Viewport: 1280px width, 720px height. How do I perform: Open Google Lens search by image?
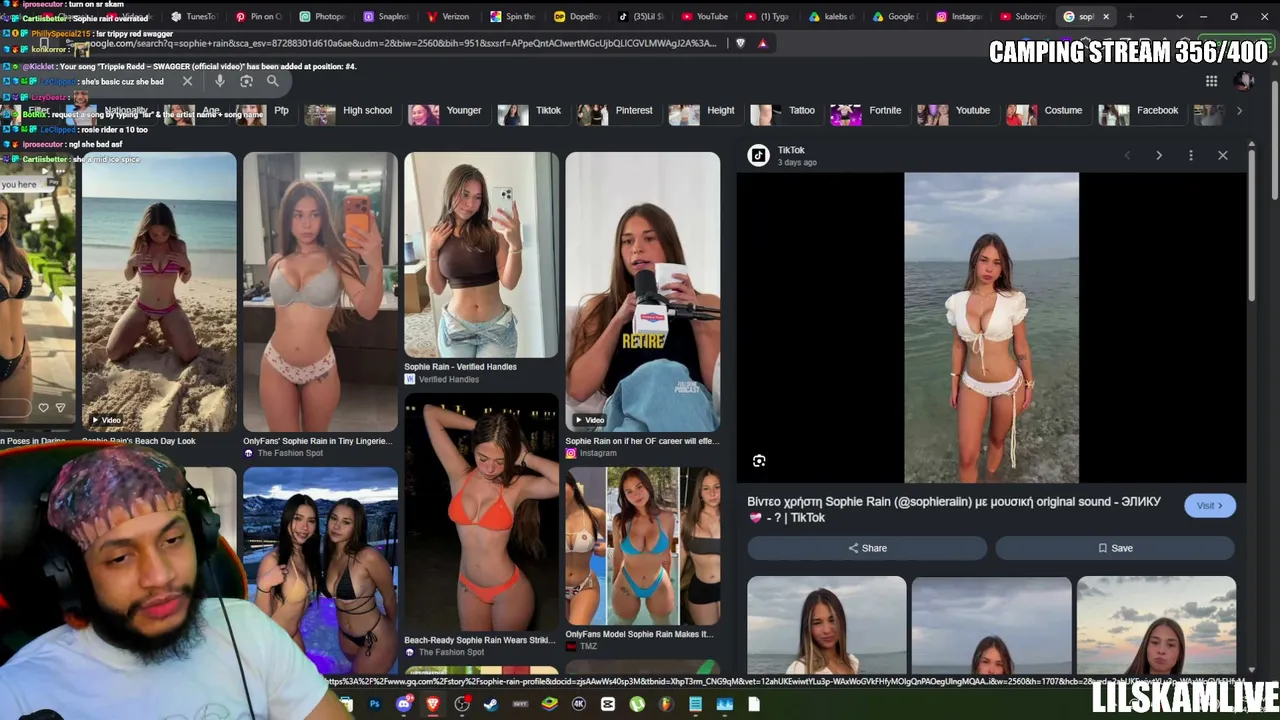[246, 81]
